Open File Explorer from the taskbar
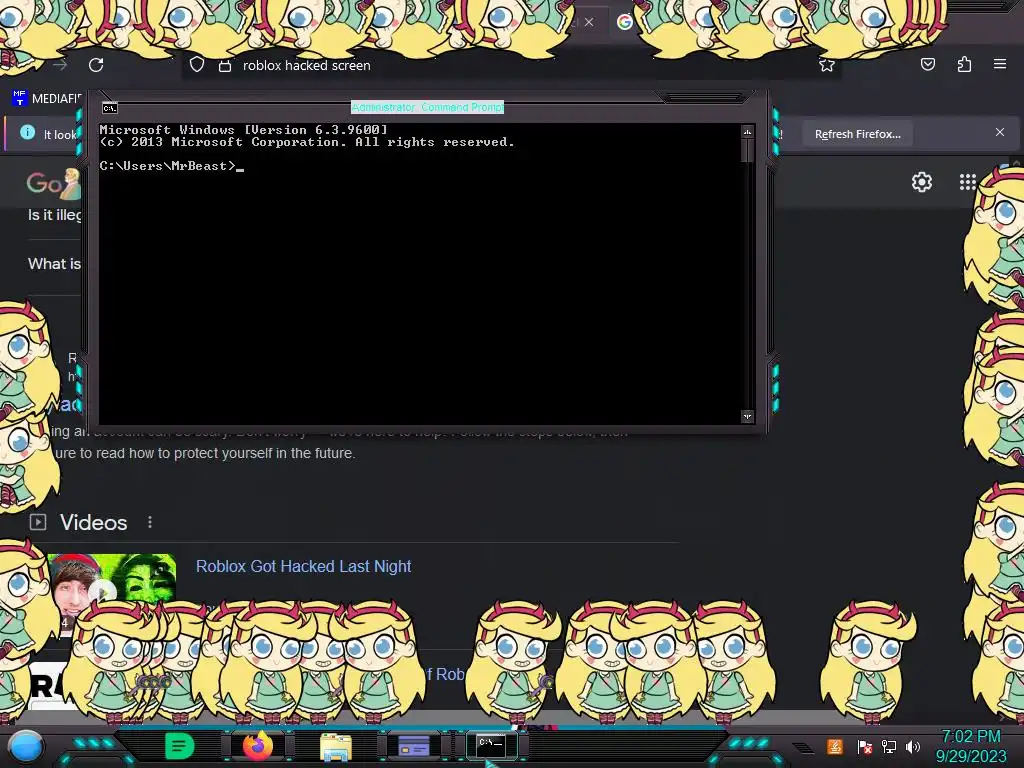 coord(336,747)
